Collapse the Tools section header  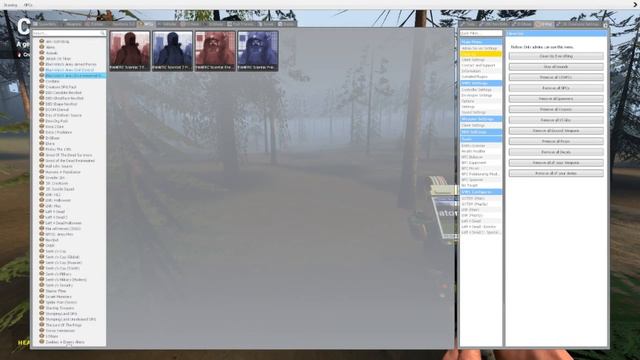481,139
